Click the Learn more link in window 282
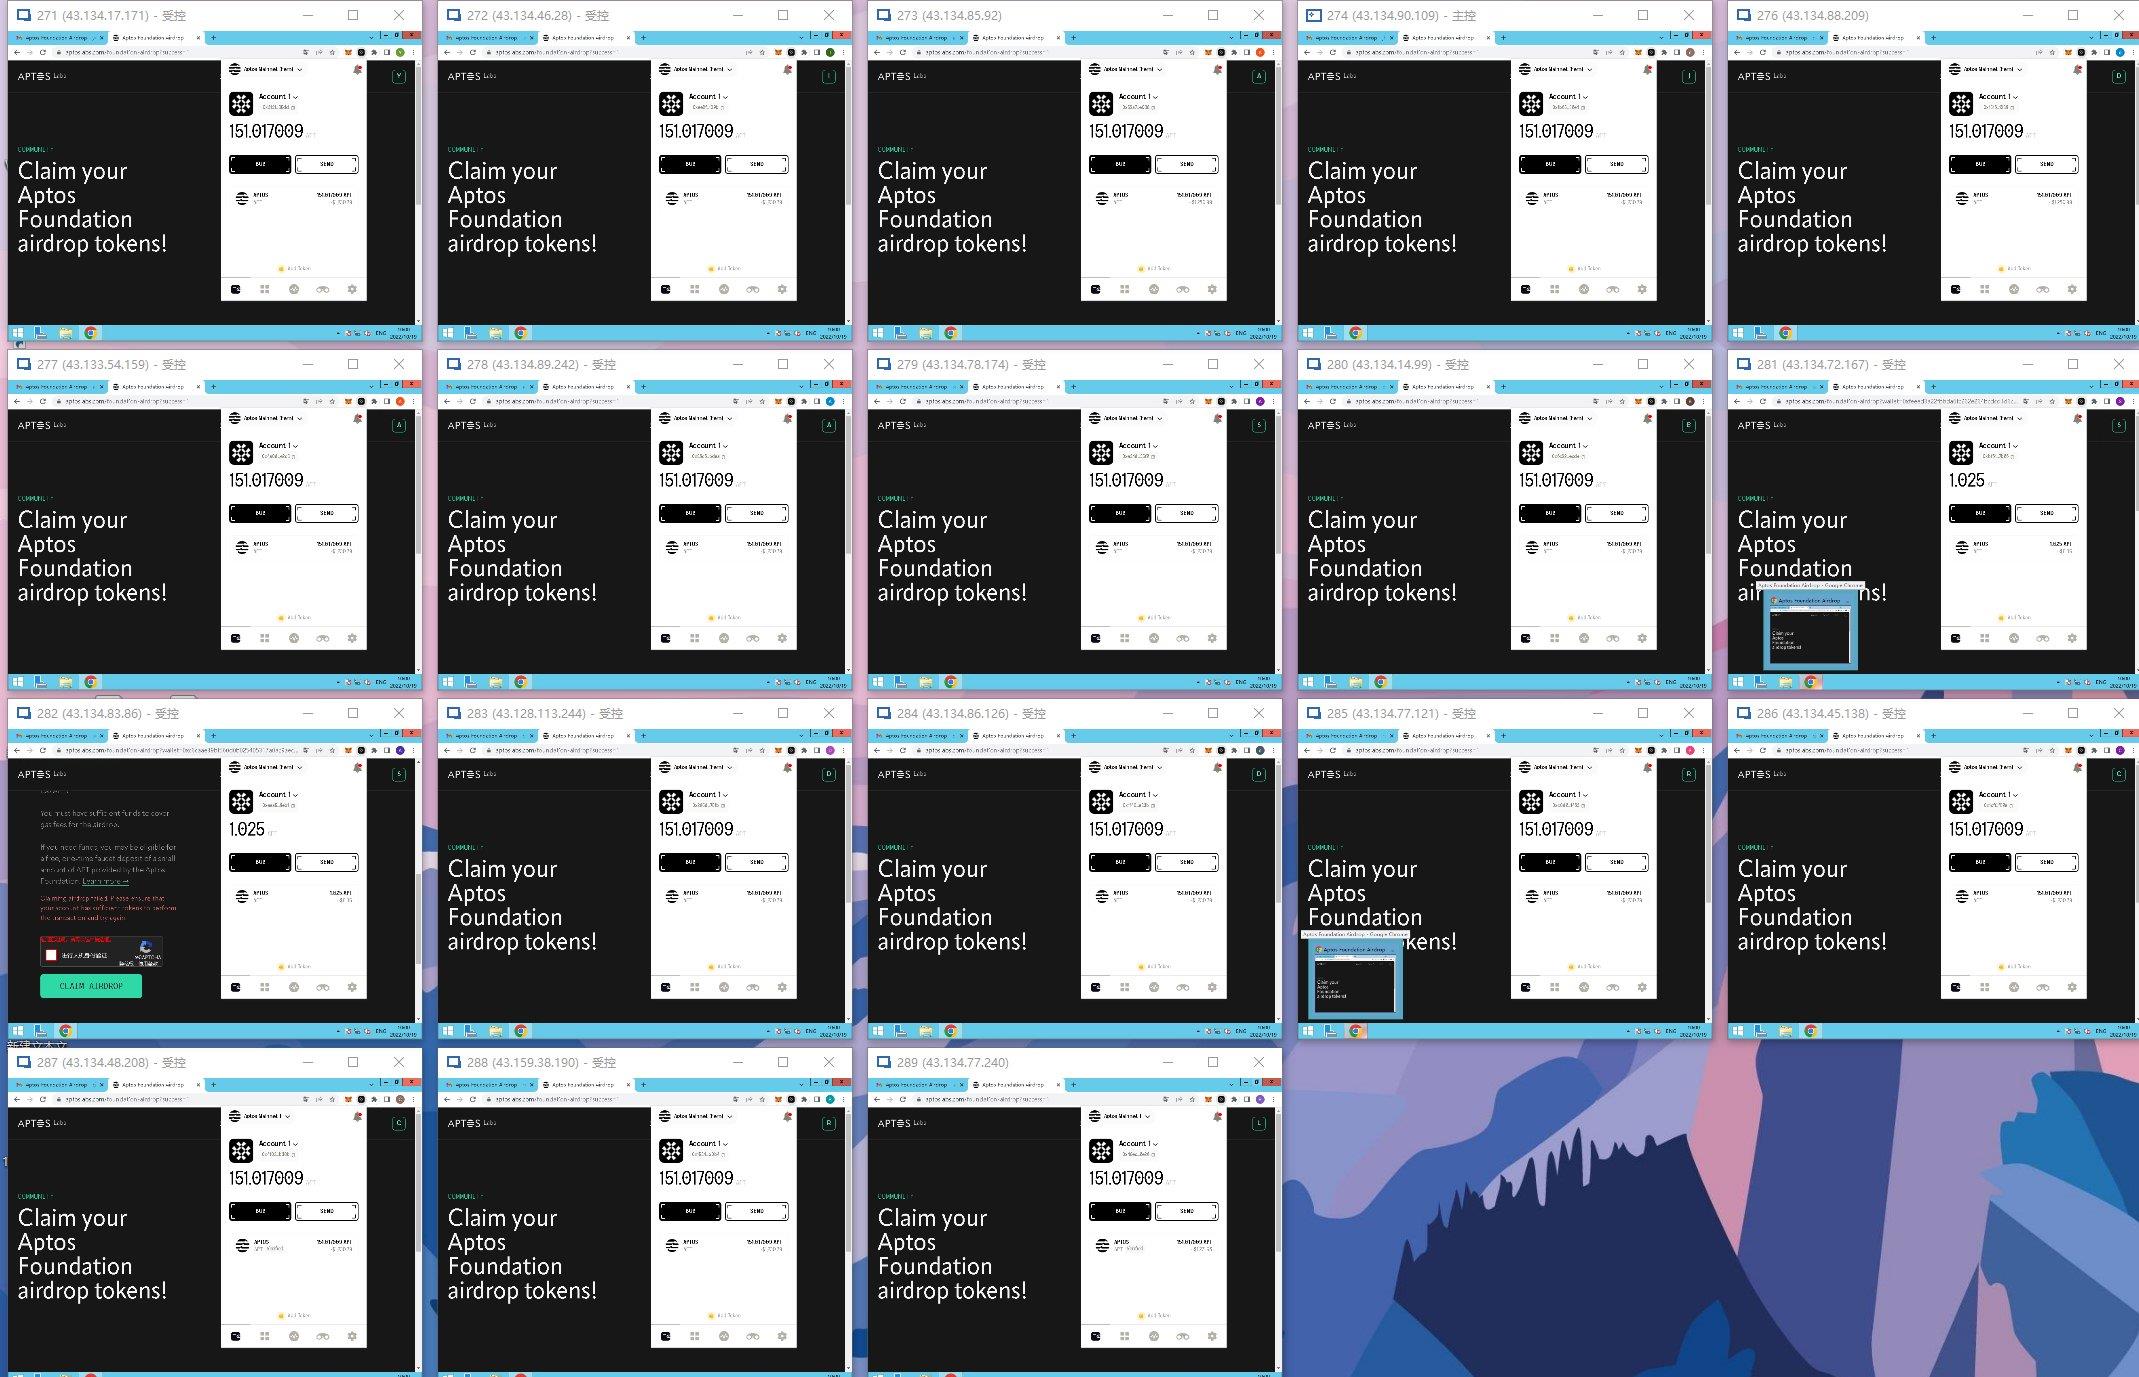 click(105, 882)
